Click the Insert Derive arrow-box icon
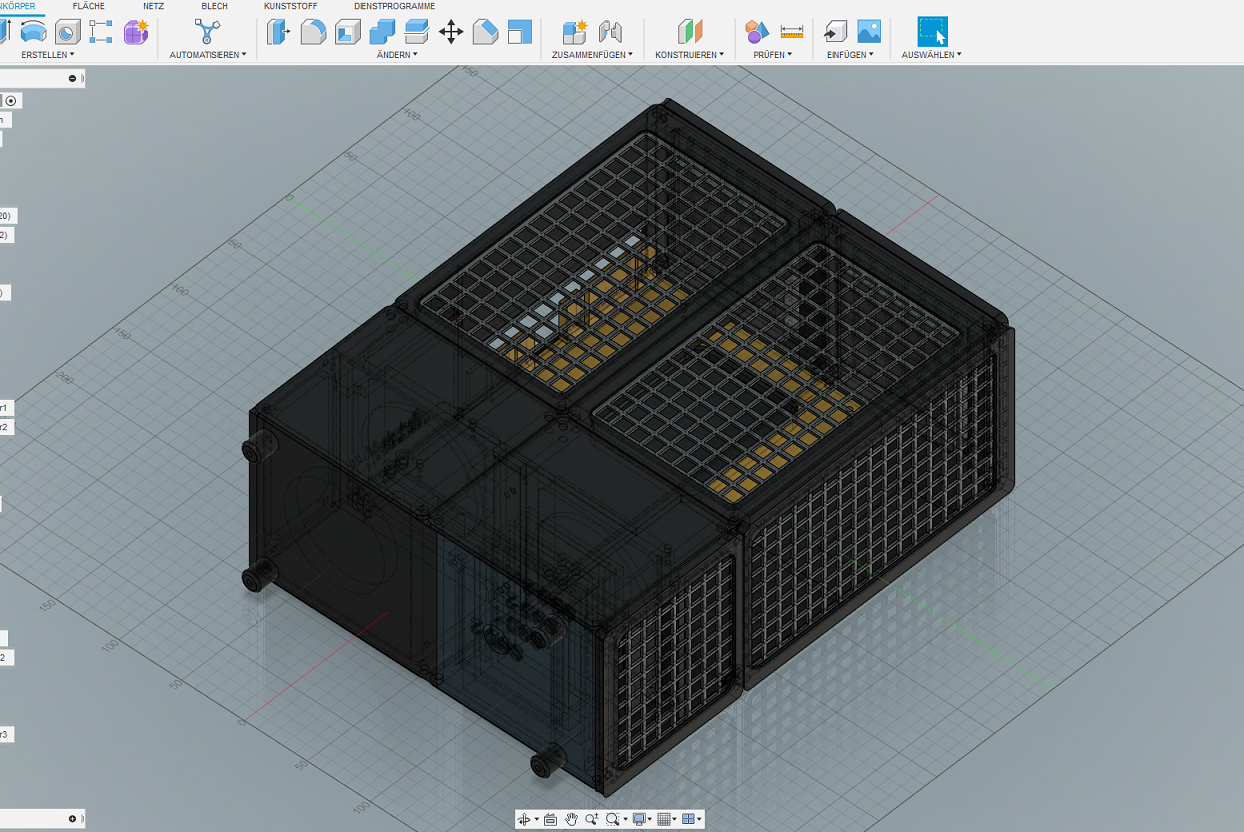 (835, 32)
